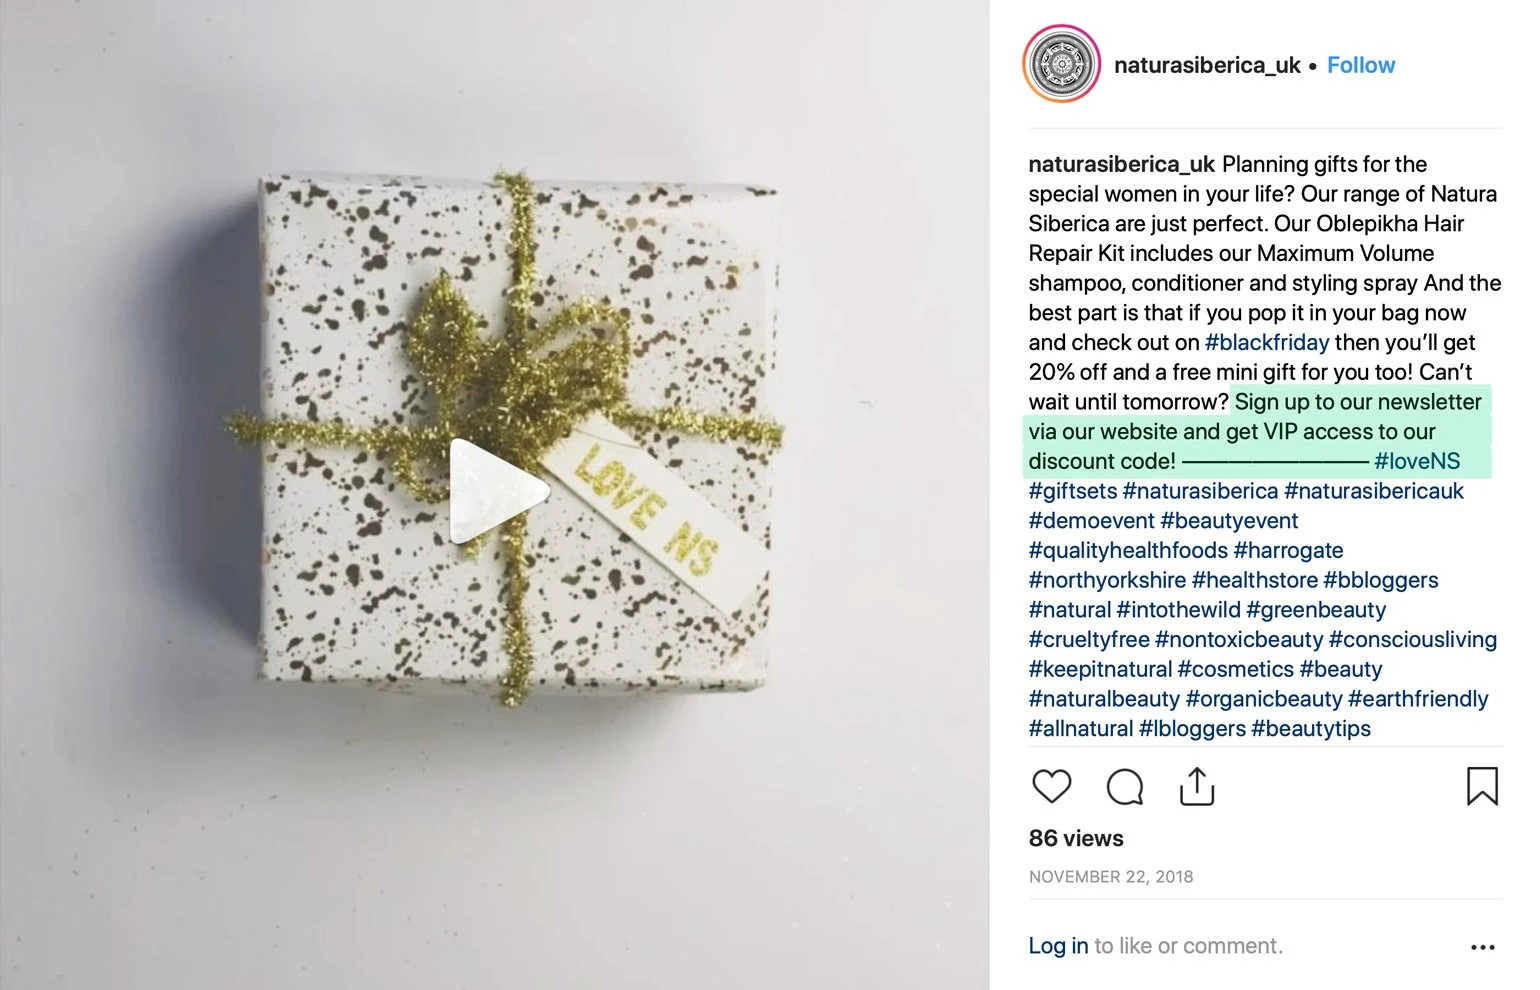This screenshot has height=990, width=1540.
Task: Follow the naturasiberica_uk account
Action: (1360, 65)
